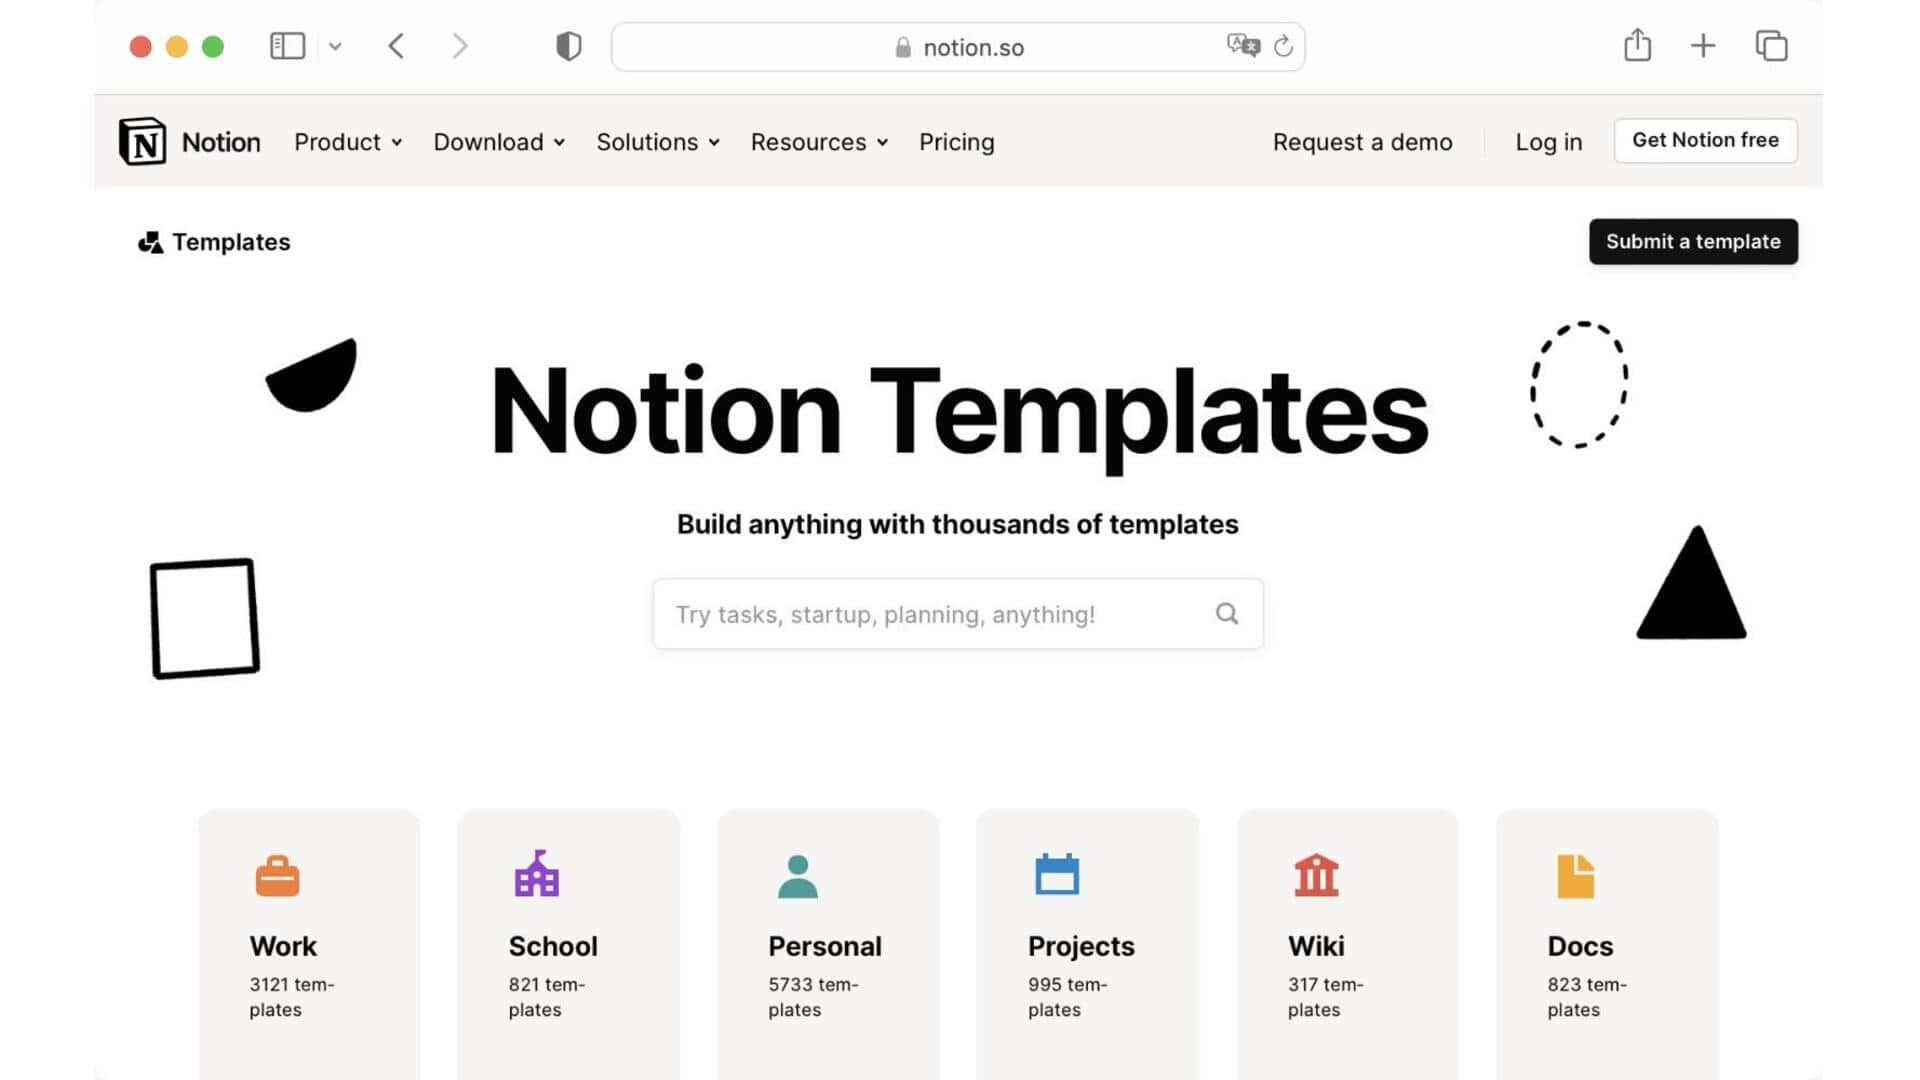Open the Resources menu

pos(815,141)
